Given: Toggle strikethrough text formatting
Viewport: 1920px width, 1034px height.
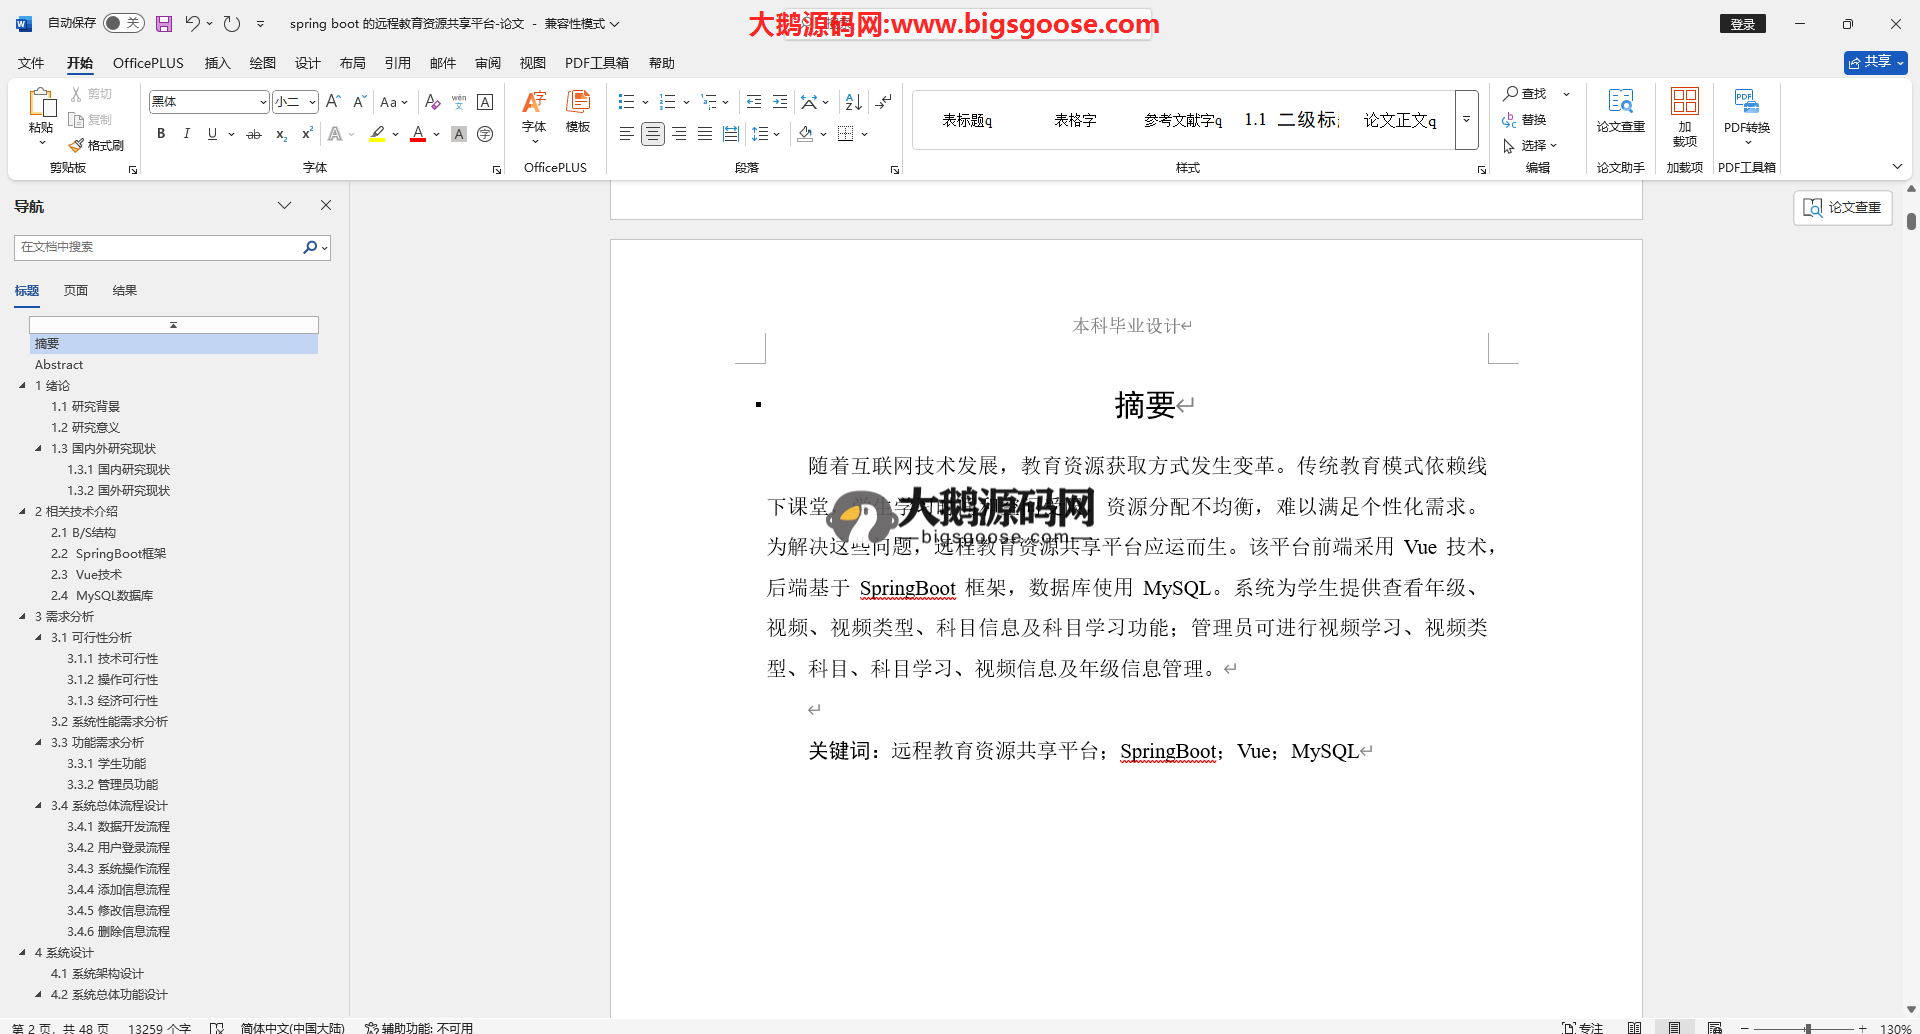Looking at the screenshot, I should point(254,134).
